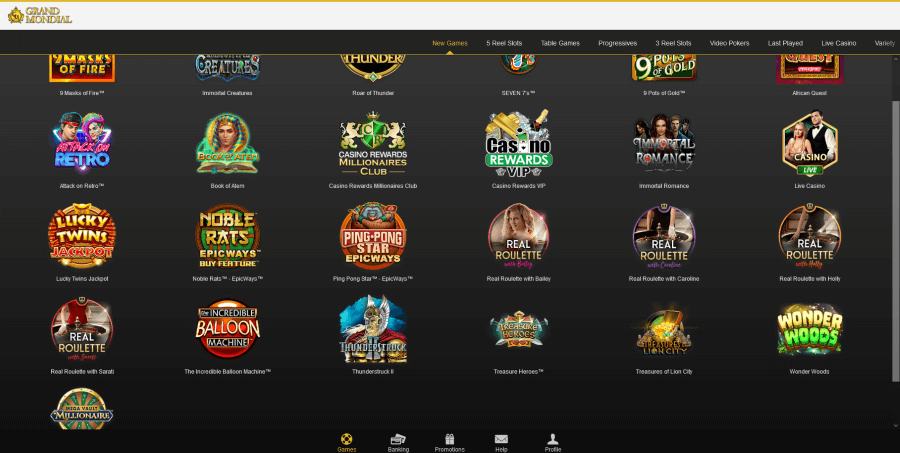
Task: Open the 9 Masks of Fire icon
Action: [x=82, y=68]
